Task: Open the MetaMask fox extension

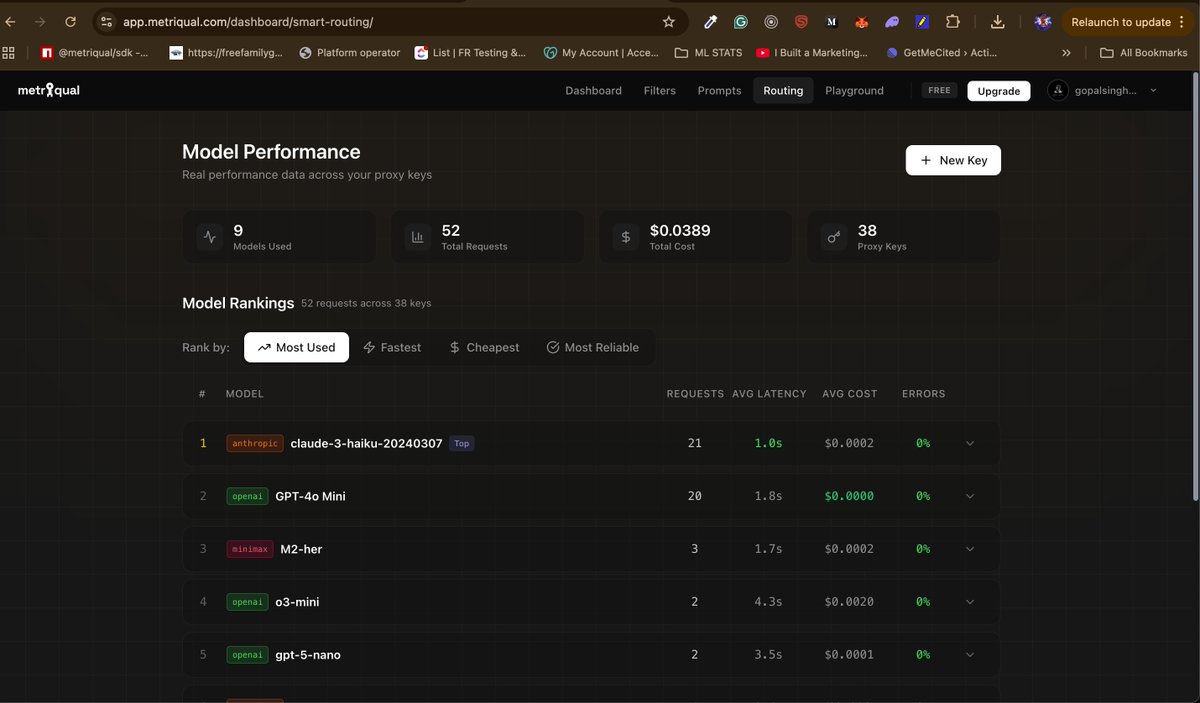Action: 861,21
